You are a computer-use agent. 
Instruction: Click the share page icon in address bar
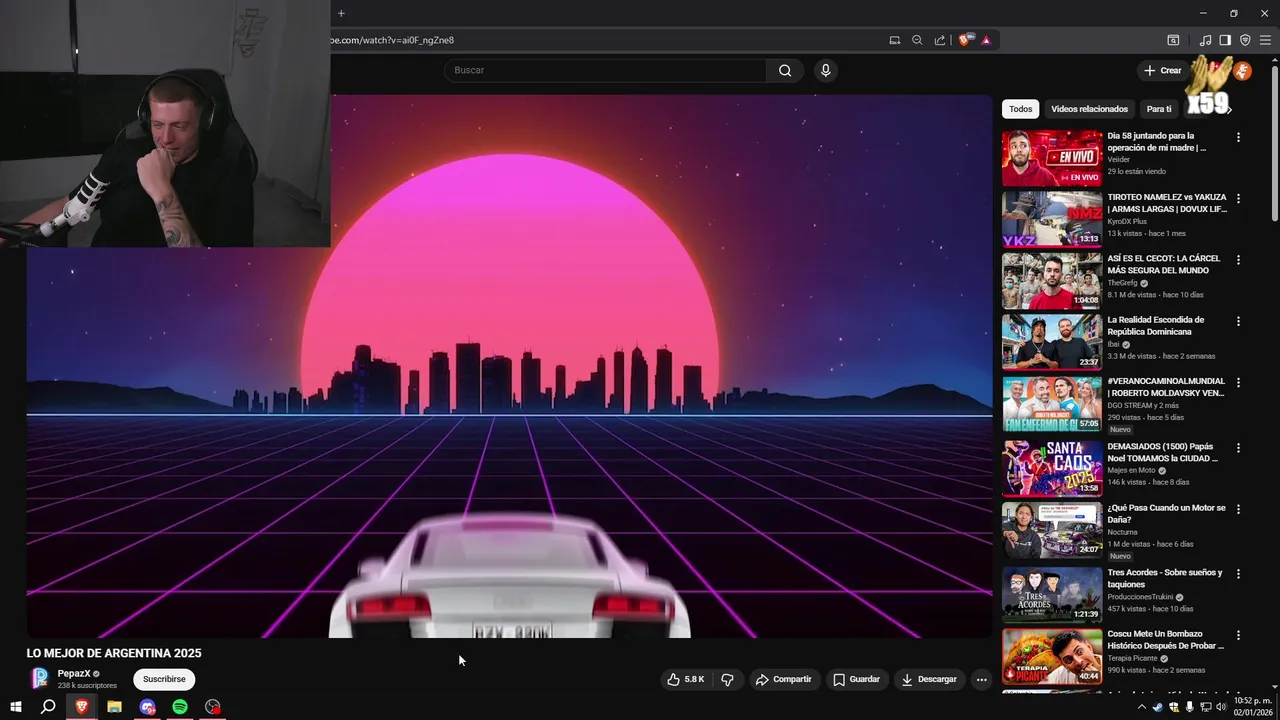[940, 40]
